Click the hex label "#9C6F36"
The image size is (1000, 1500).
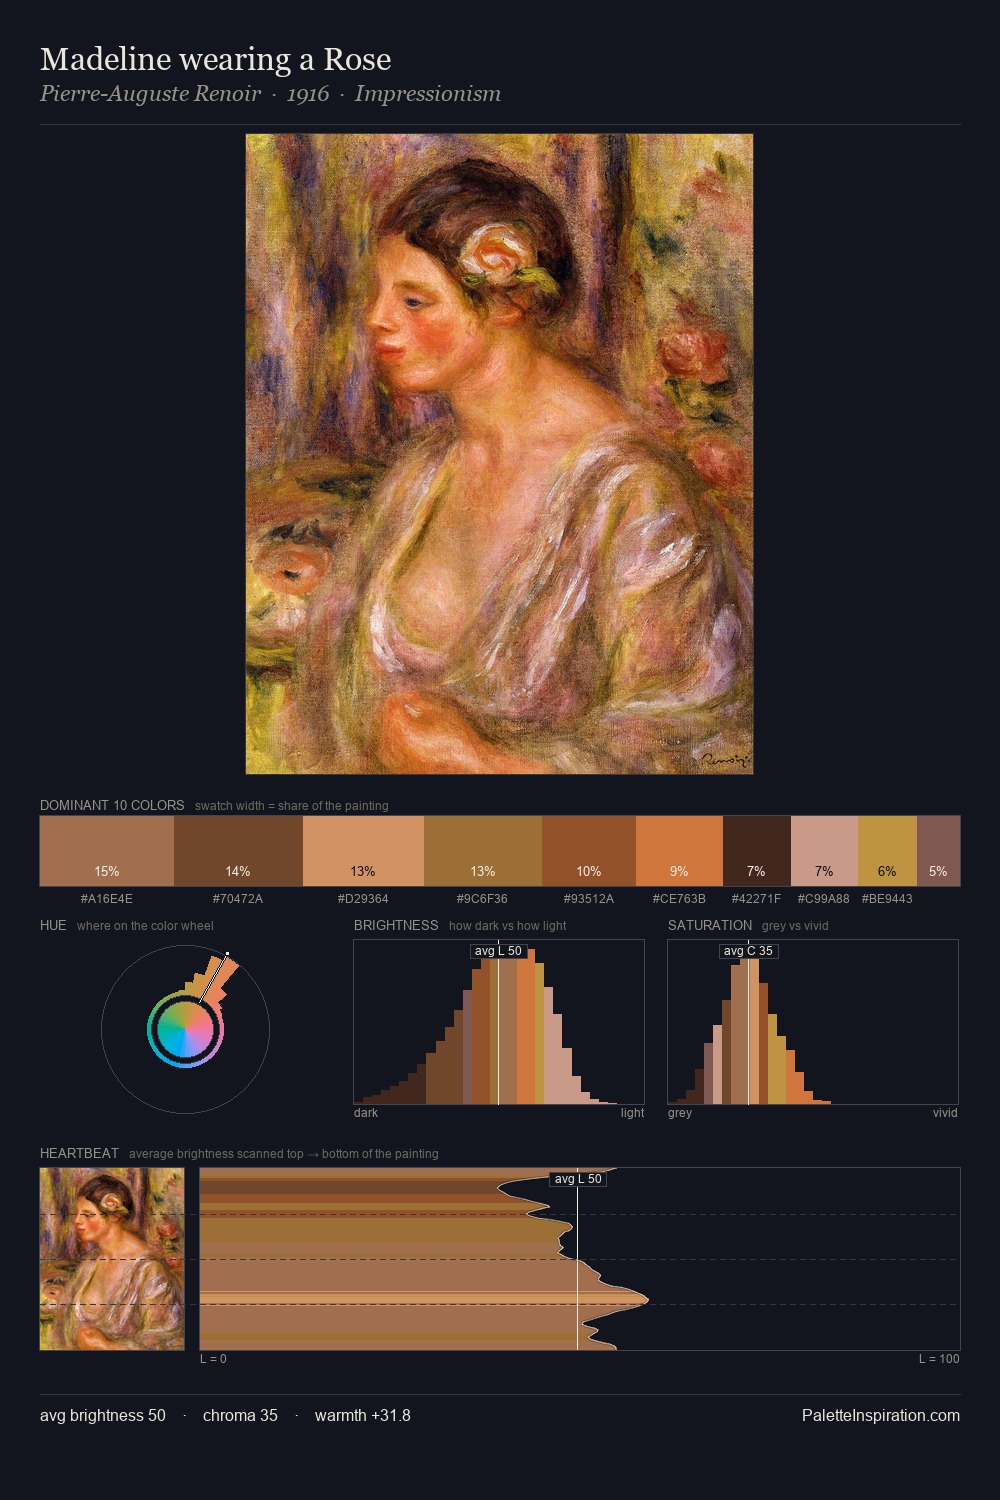click(x=483, y=898)
